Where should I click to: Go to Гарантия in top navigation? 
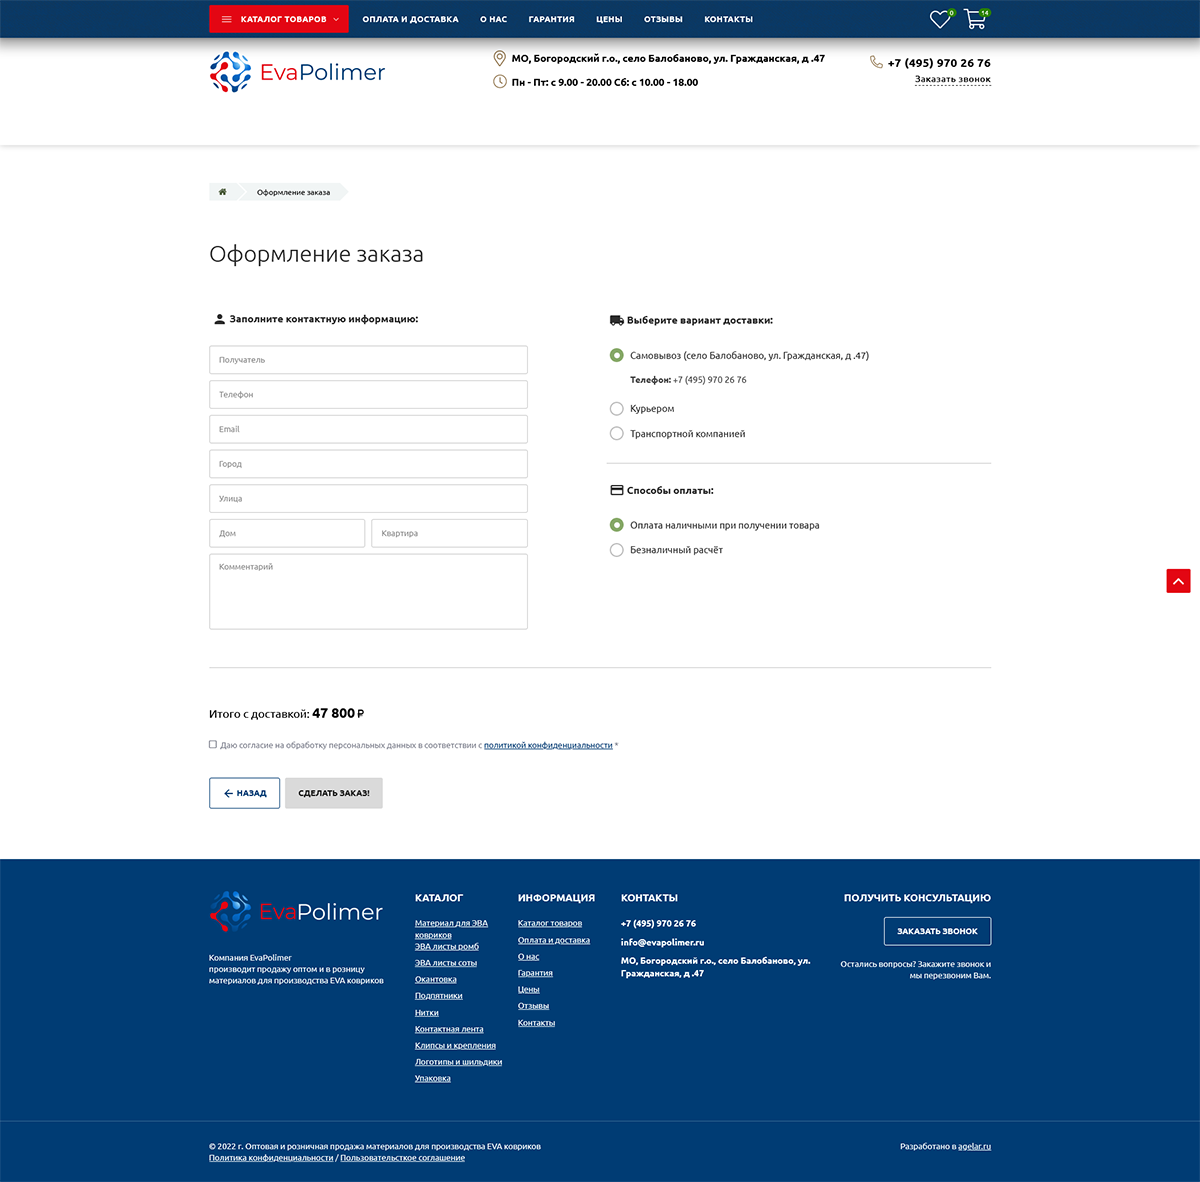551,19
